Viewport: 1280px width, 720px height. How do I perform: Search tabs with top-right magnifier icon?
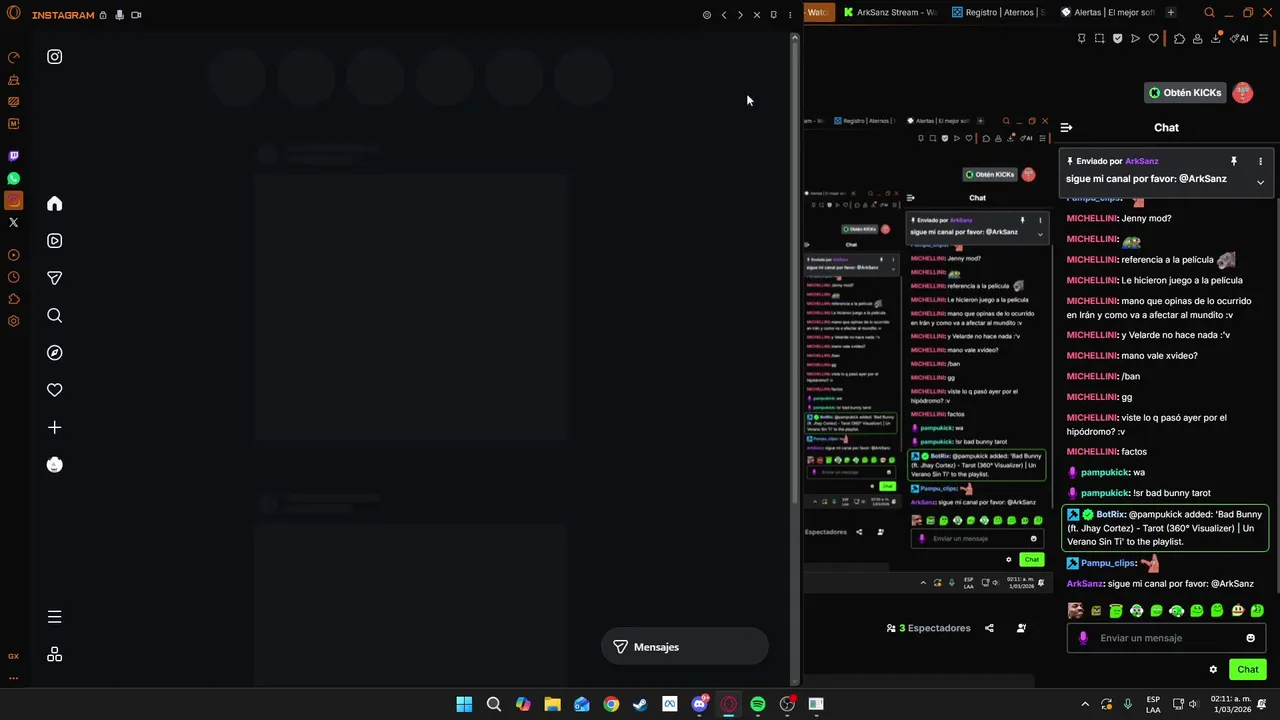click(1209, 13)
